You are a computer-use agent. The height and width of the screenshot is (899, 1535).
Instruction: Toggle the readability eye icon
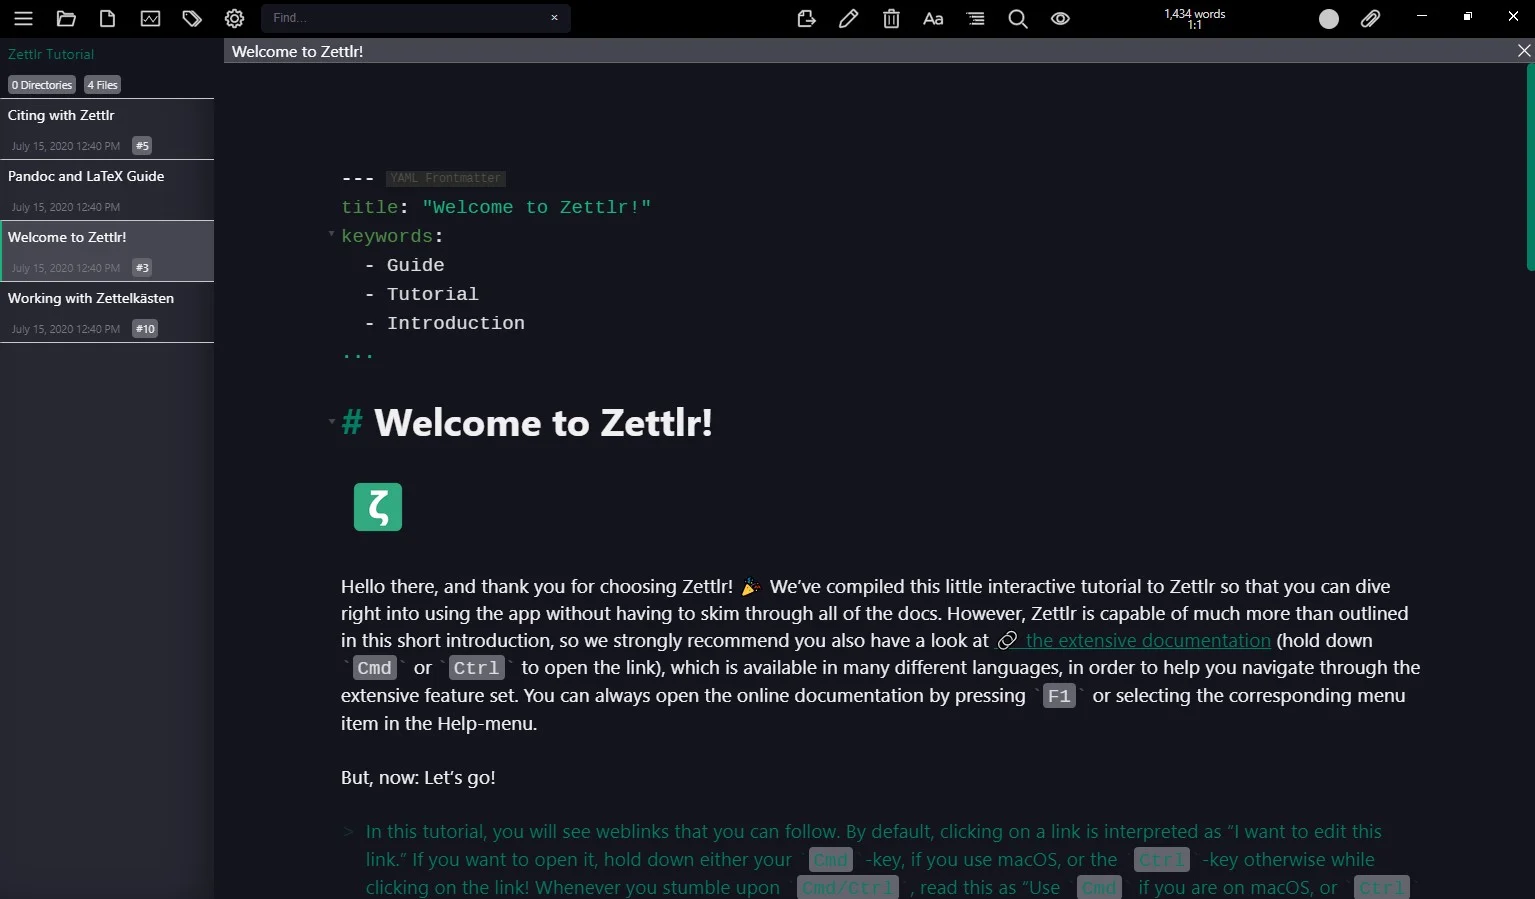tap(1060, 18)
